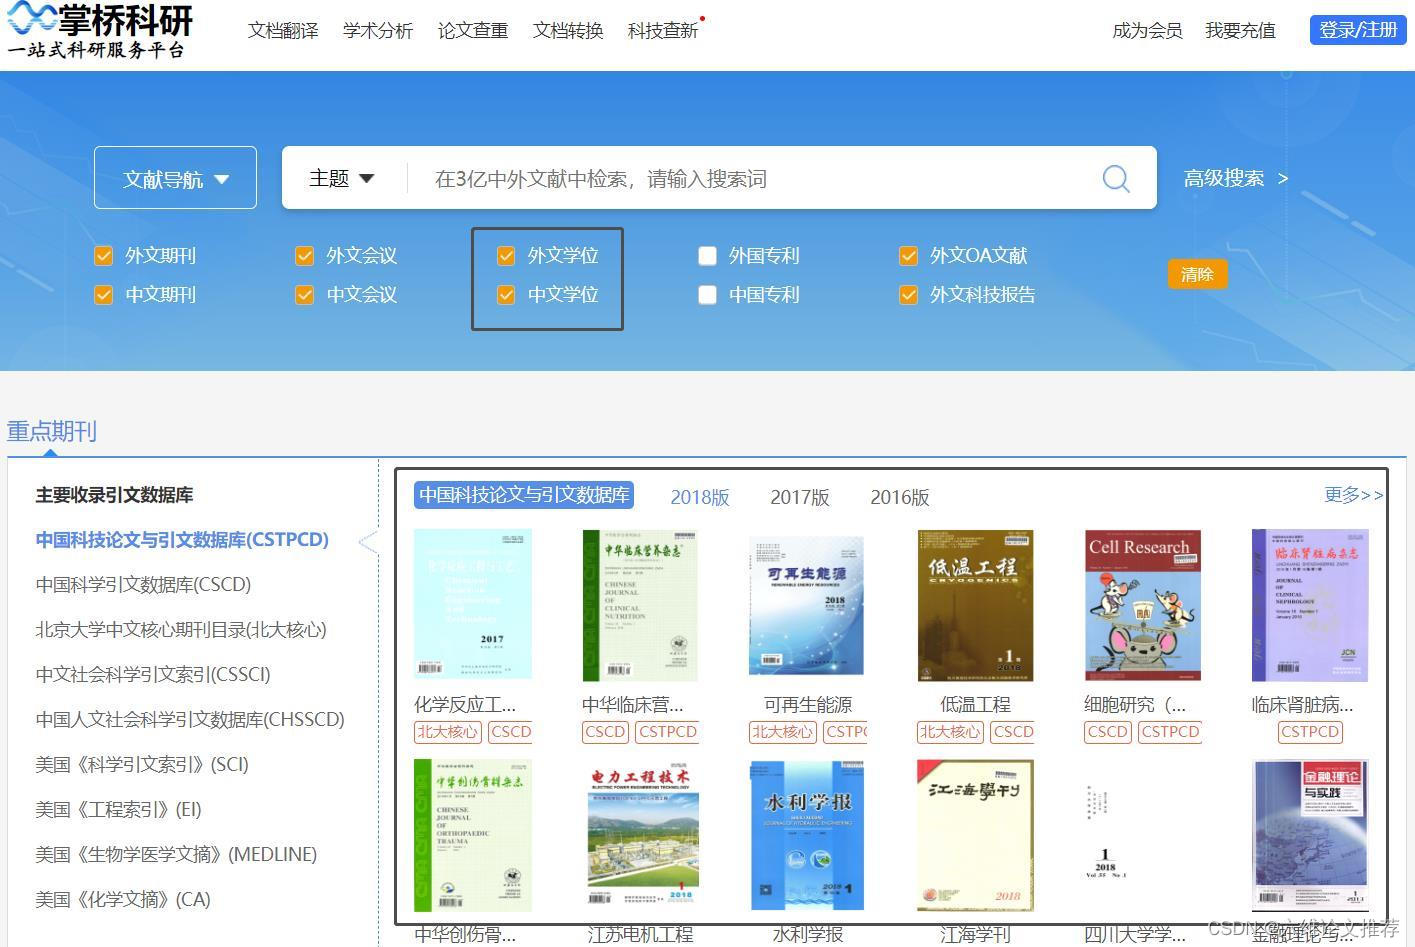Click the orange 清除 button
Viewport: 1415px width, 947px height.
(1197, 274)
